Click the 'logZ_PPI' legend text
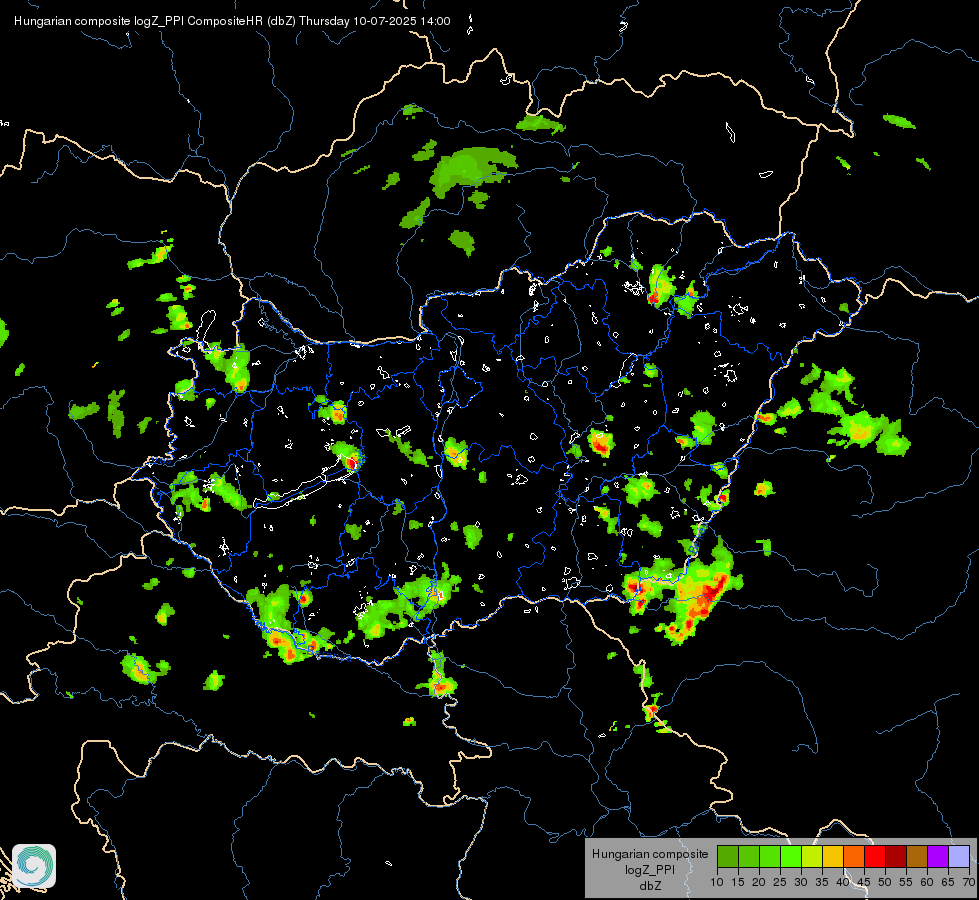This screenshot has width=979, height=900. 650,870
